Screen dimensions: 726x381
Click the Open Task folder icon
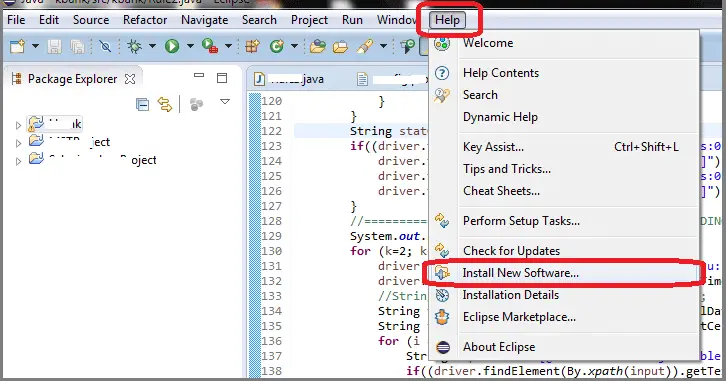point(340,46)
